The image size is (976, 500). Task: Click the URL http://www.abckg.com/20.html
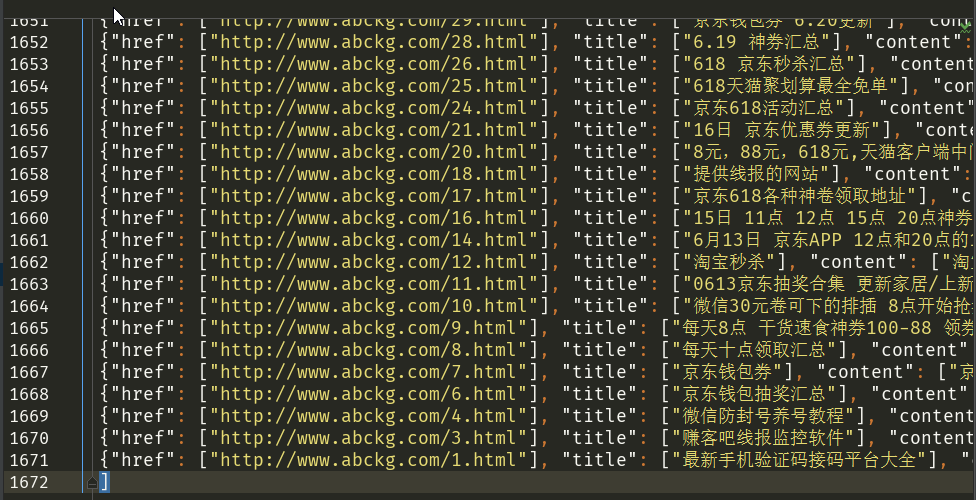click(x=374, y=152)
